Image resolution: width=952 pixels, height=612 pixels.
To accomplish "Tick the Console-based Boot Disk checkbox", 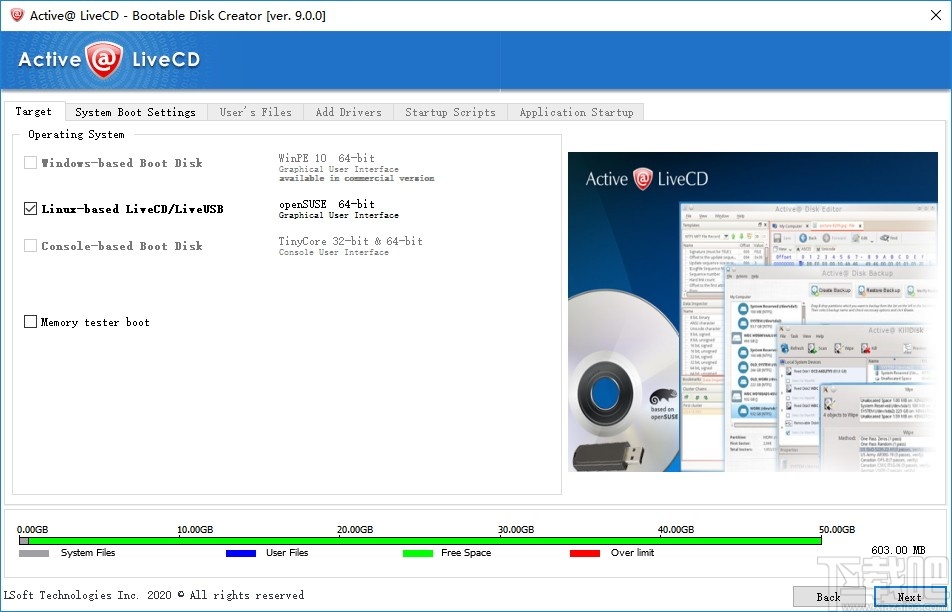I will pos(30,246).
